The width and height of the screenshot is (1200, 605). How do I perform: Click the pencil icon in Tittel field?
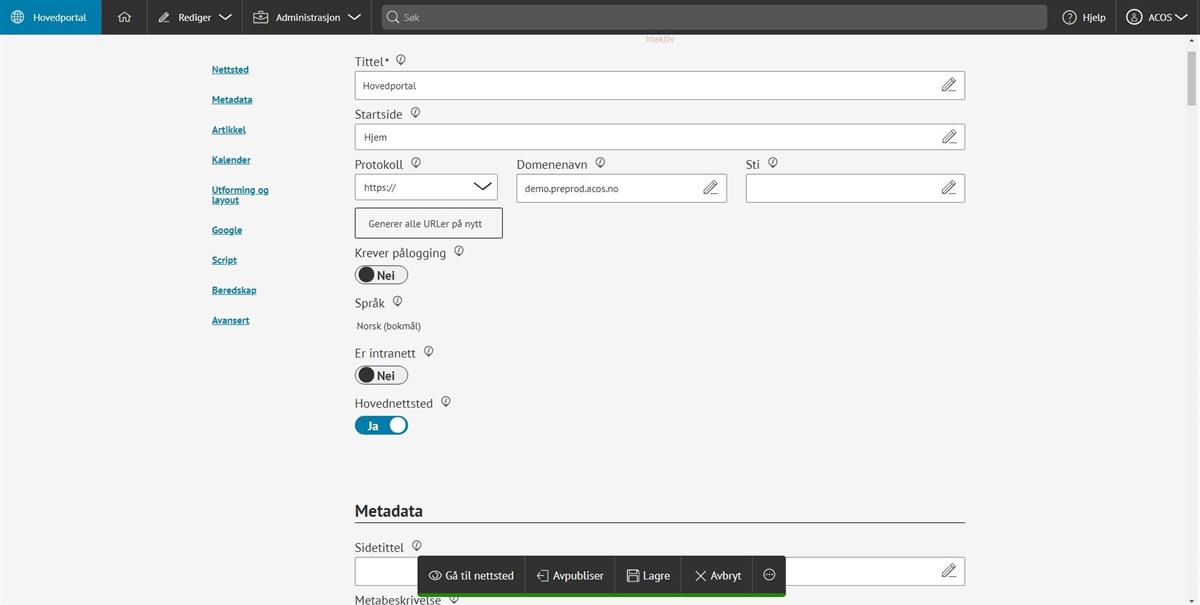pos(948,85)
